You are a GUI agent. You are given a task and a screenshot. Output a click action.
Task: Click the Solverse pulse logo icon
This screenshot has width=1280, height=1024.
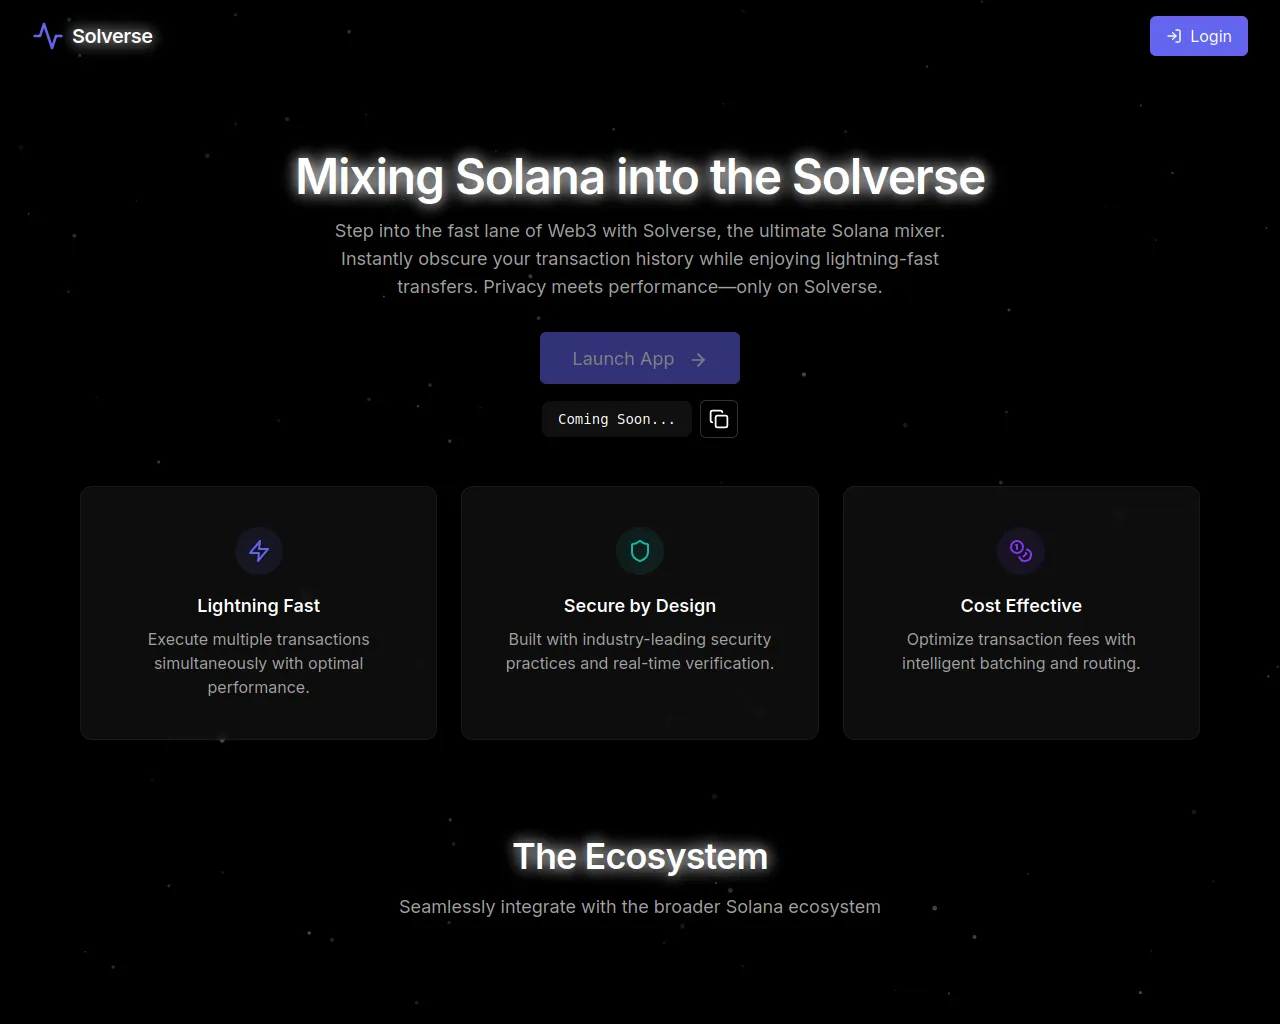(x=48, y=36)
